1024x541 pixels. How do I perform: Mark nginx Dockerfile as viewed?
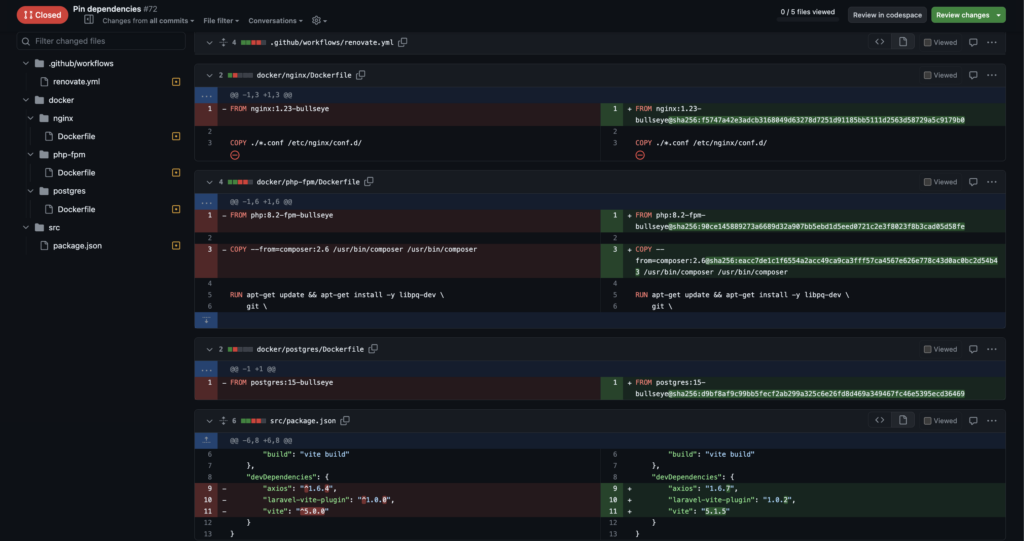point(940,75)
